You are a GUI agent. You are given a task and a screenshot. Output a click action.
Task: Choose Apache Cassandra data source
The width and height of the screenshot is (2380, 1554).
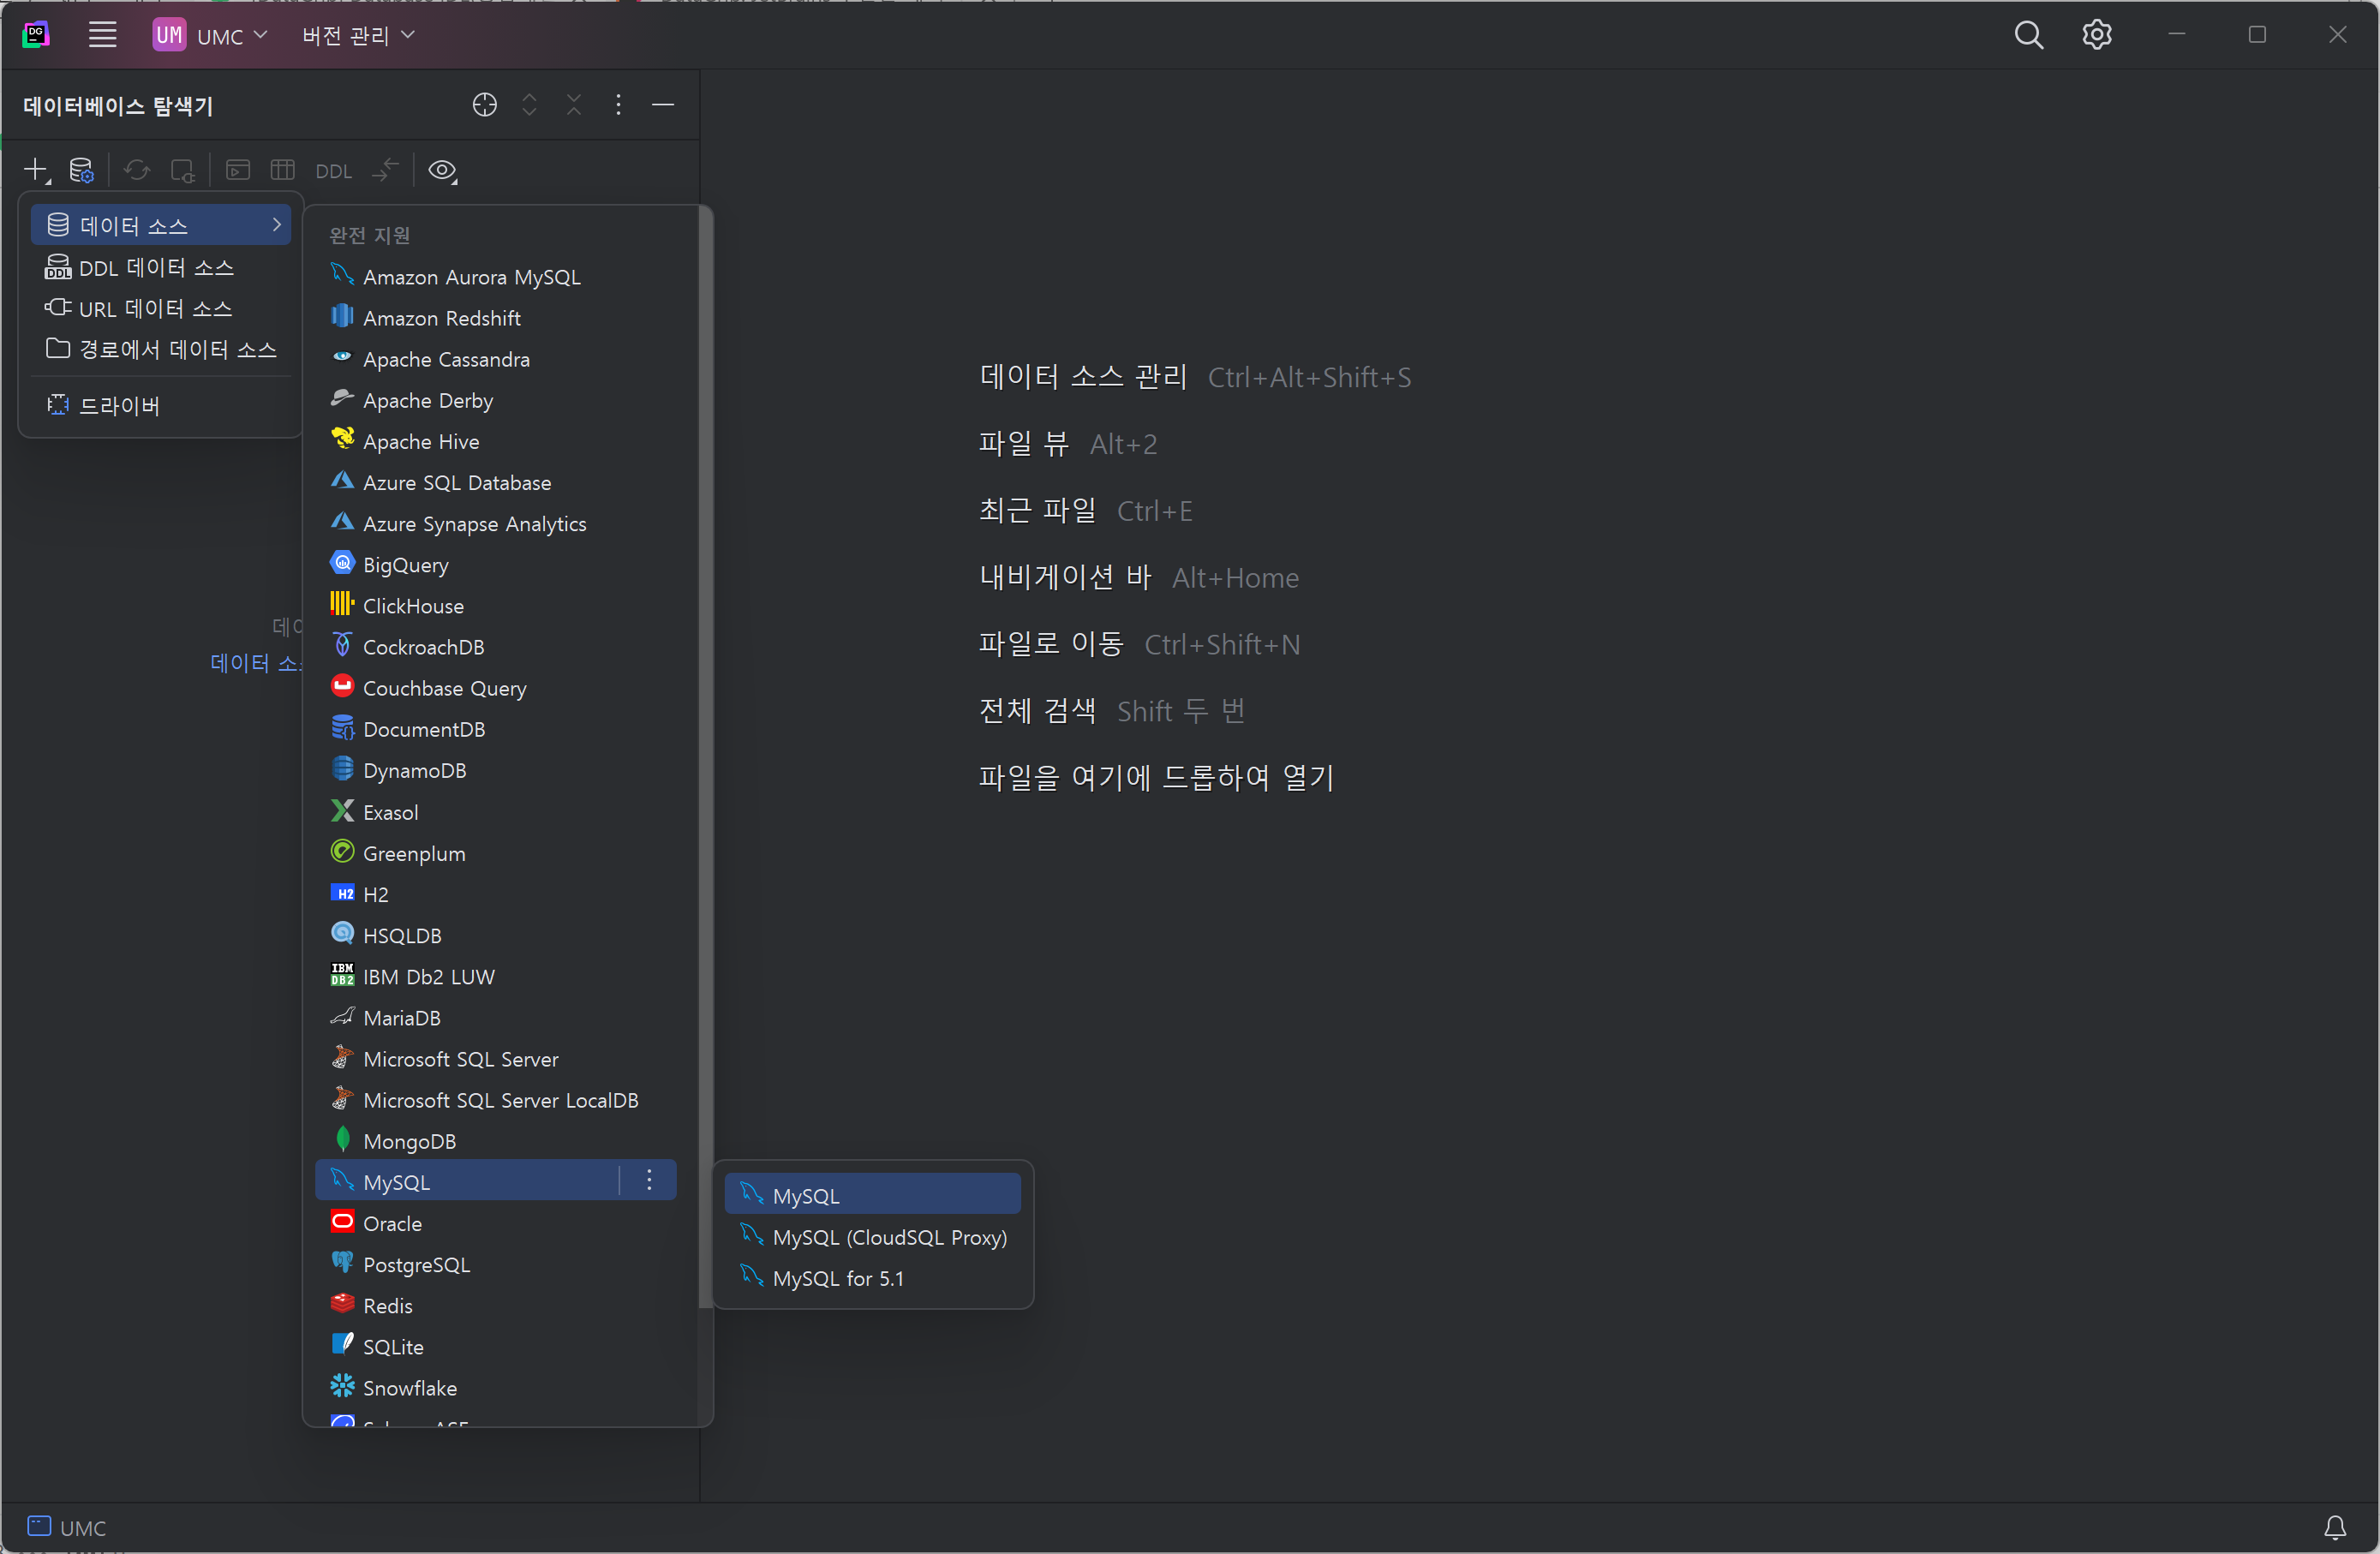coord(496,358)
